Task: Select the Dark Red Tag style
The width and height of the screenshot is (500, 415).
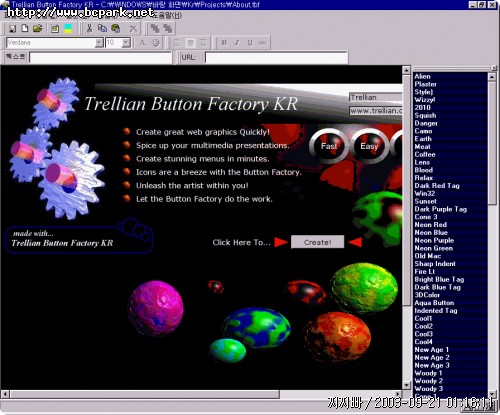Action: [x=437, y=186]
